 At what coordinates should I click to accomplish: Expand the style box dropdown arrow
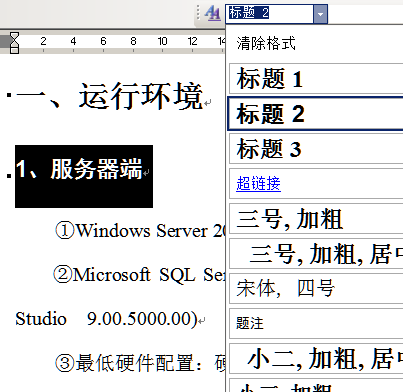[x=320, y=14]
